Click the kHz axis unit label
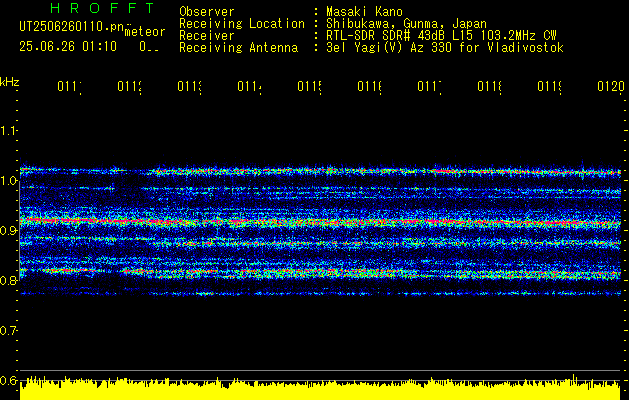The height and width of the screenshot is (400, 629). 10,83
